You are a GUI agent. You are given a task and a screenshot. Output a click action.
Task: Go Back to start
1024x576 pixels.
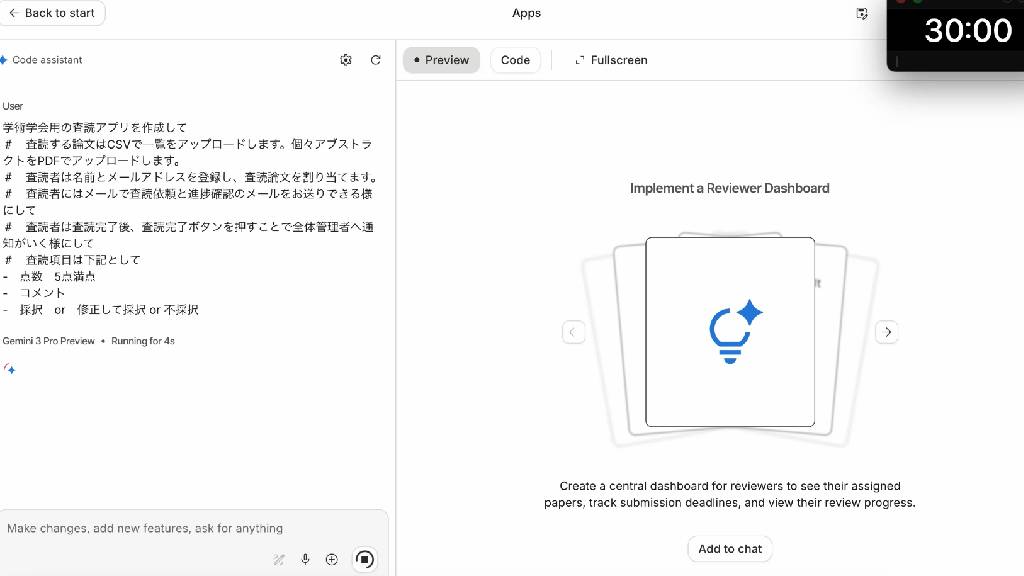tap(52, 13)
